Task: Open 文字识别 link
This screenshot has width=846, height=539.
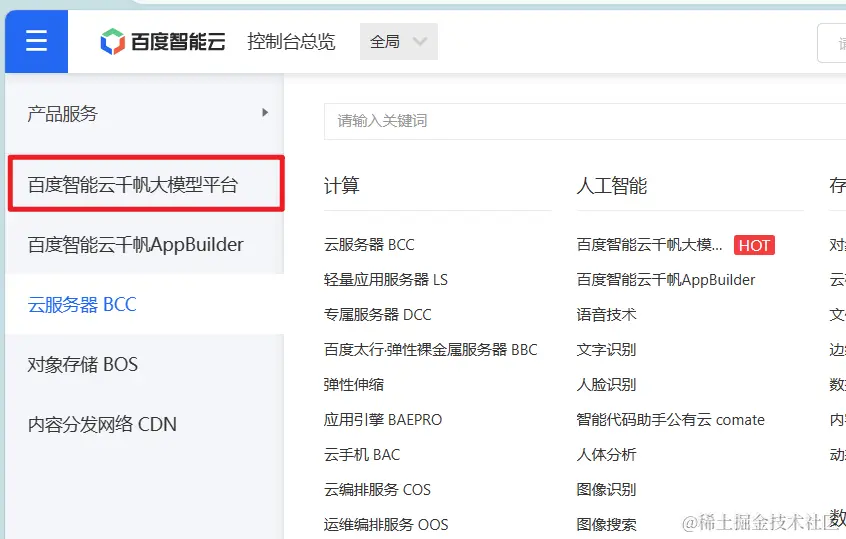Action: pos(606,350)
